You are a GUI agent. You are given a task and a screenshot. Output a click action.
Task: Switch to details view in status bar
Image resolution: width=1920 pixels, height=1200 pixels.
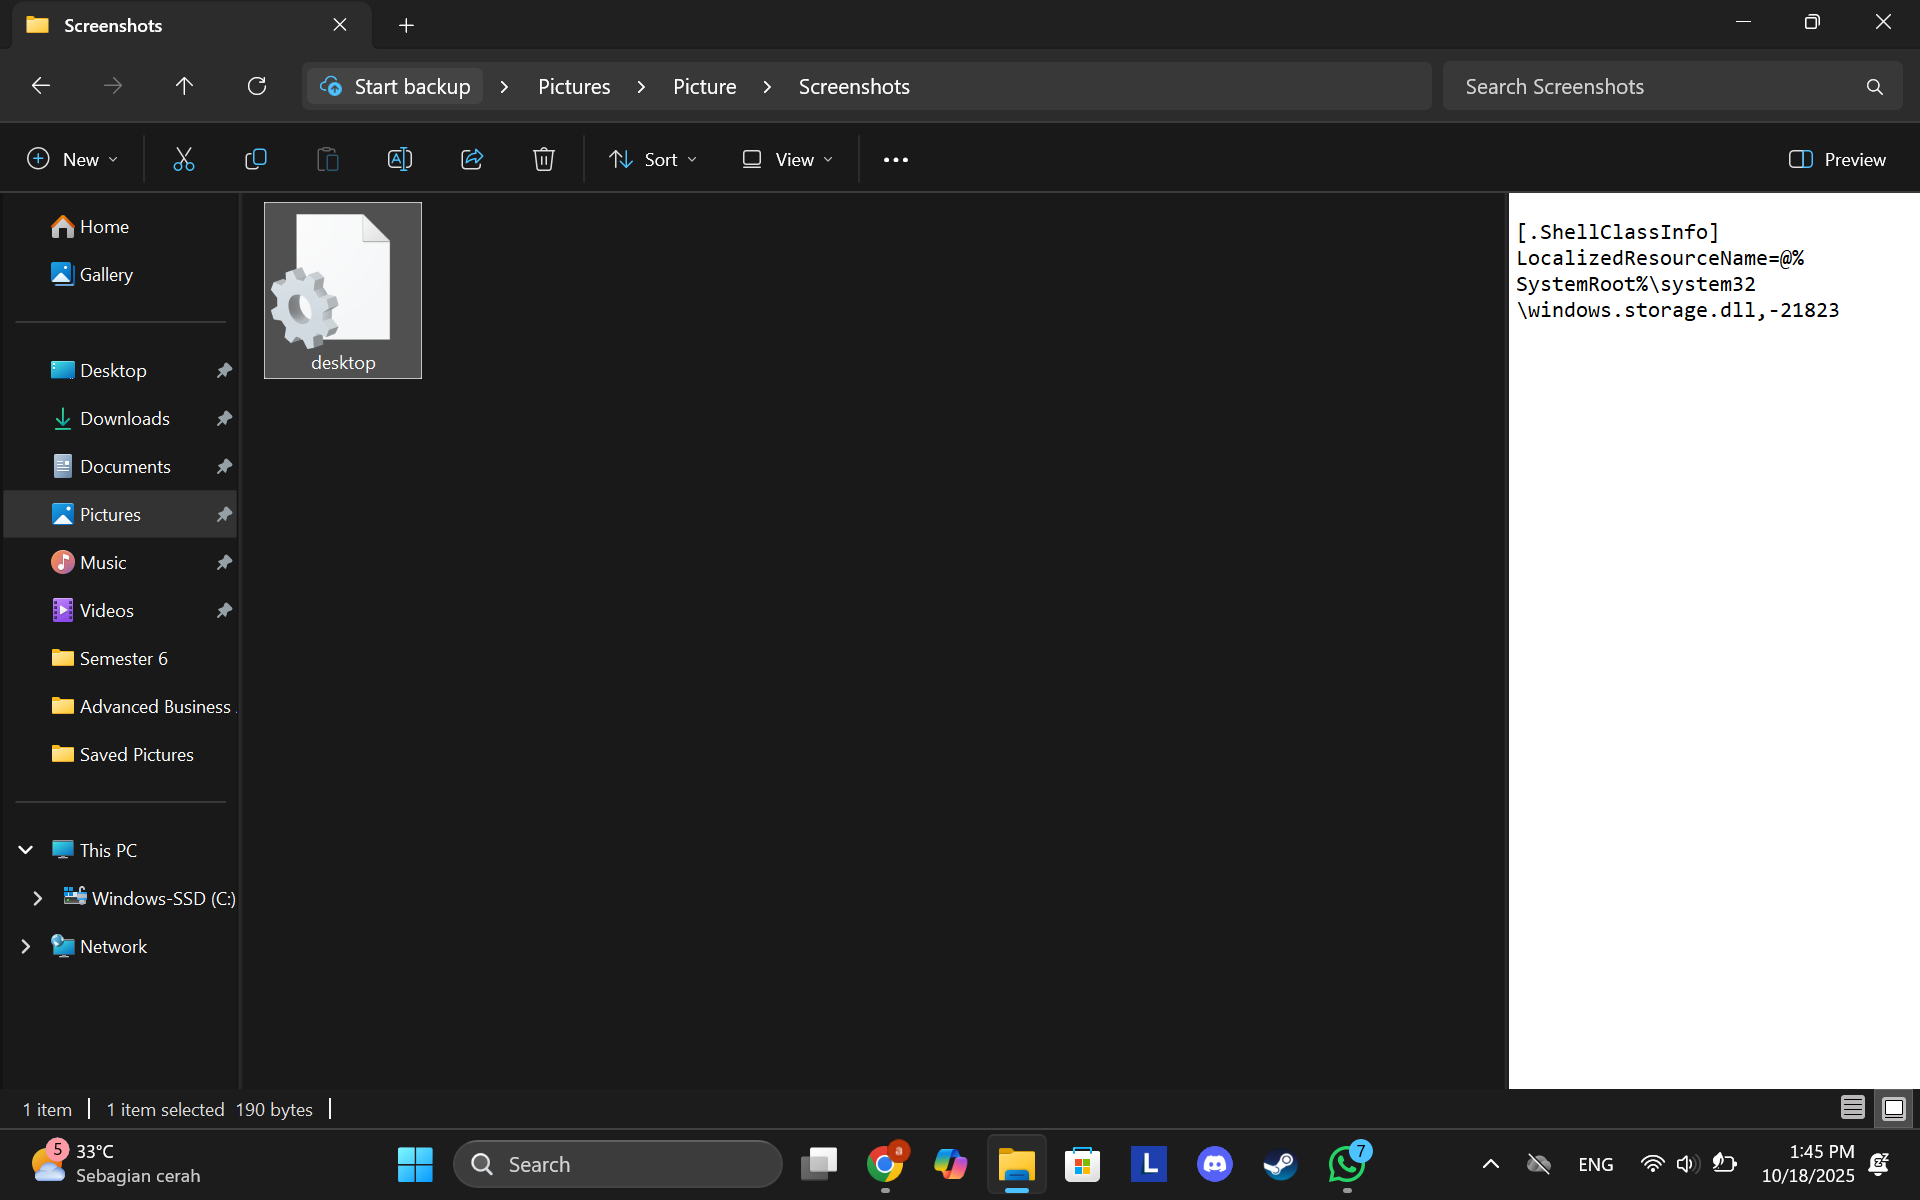tap(1852, 1108)
